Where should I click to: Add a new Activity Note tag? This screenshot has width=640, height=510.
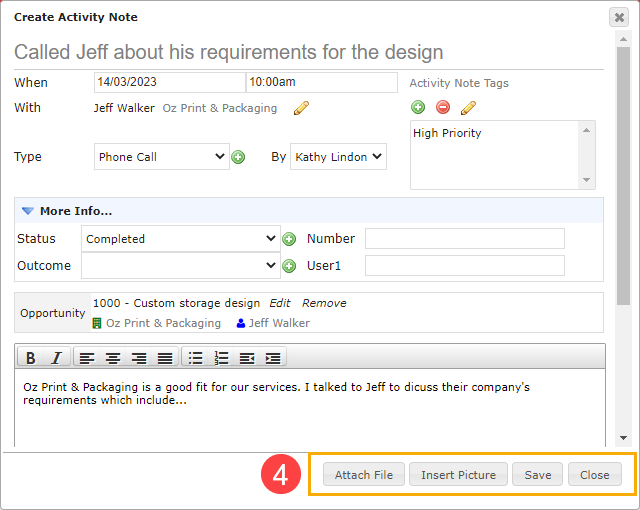click(x=418, y=107)
